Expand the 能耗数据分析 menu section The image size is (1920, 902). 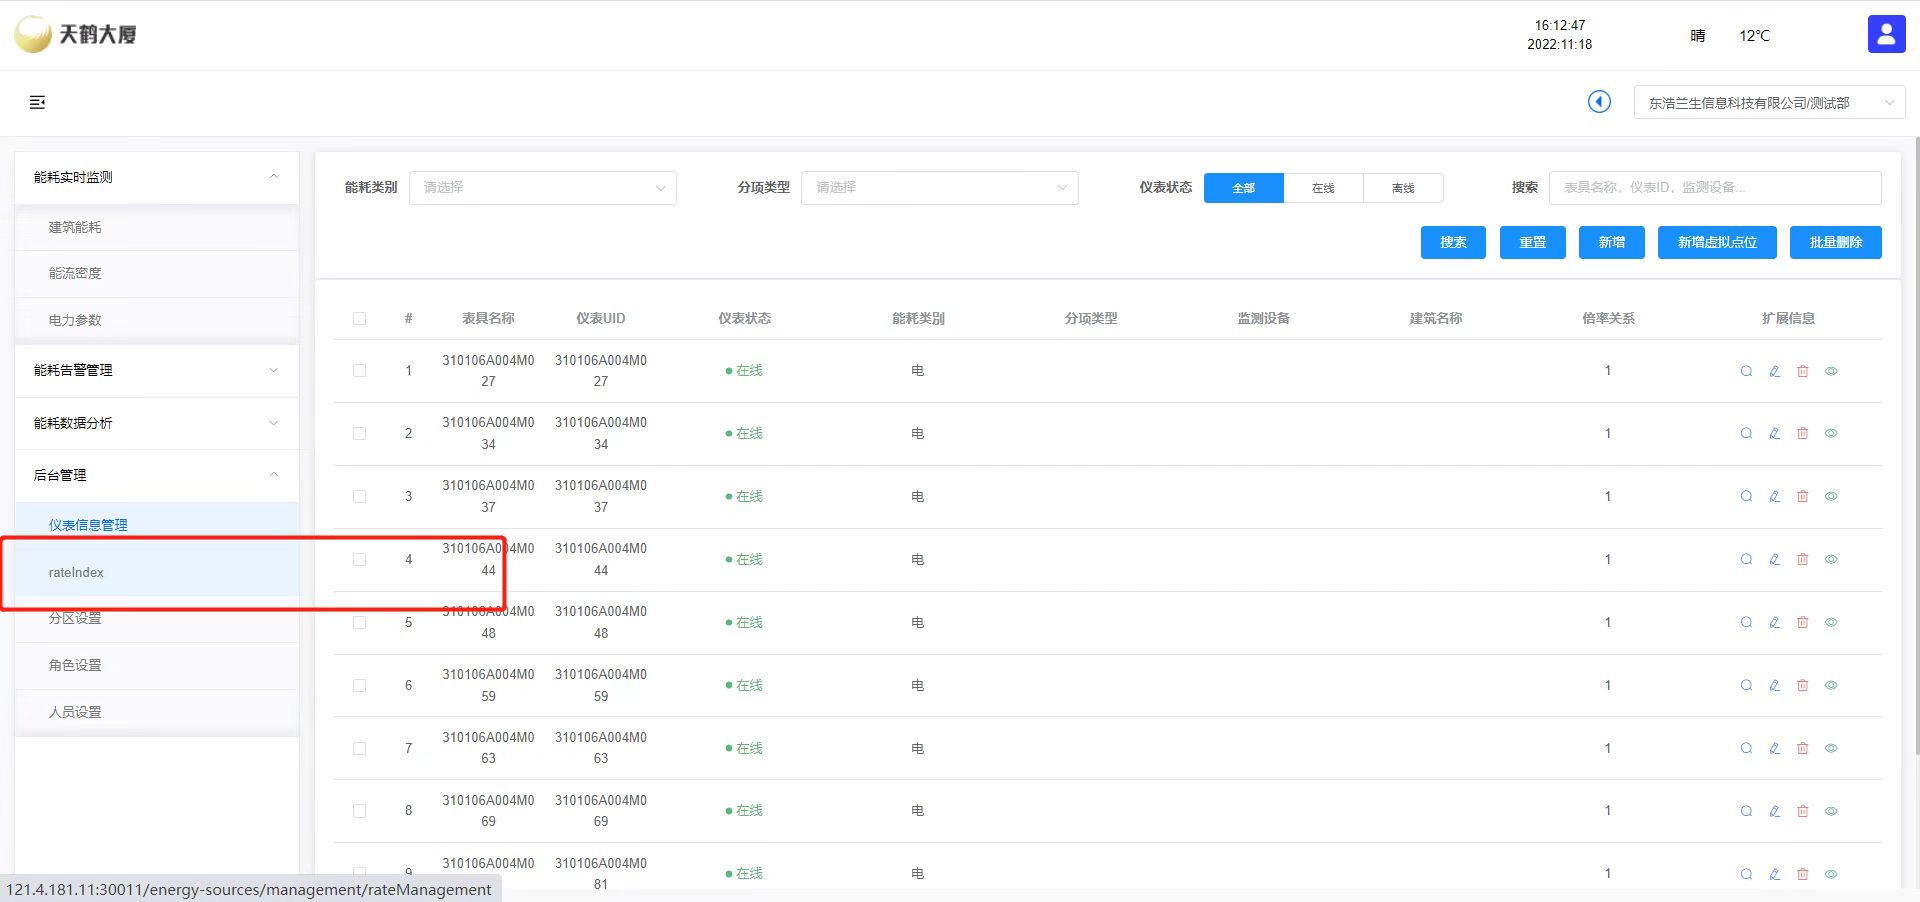pos(157,423)
